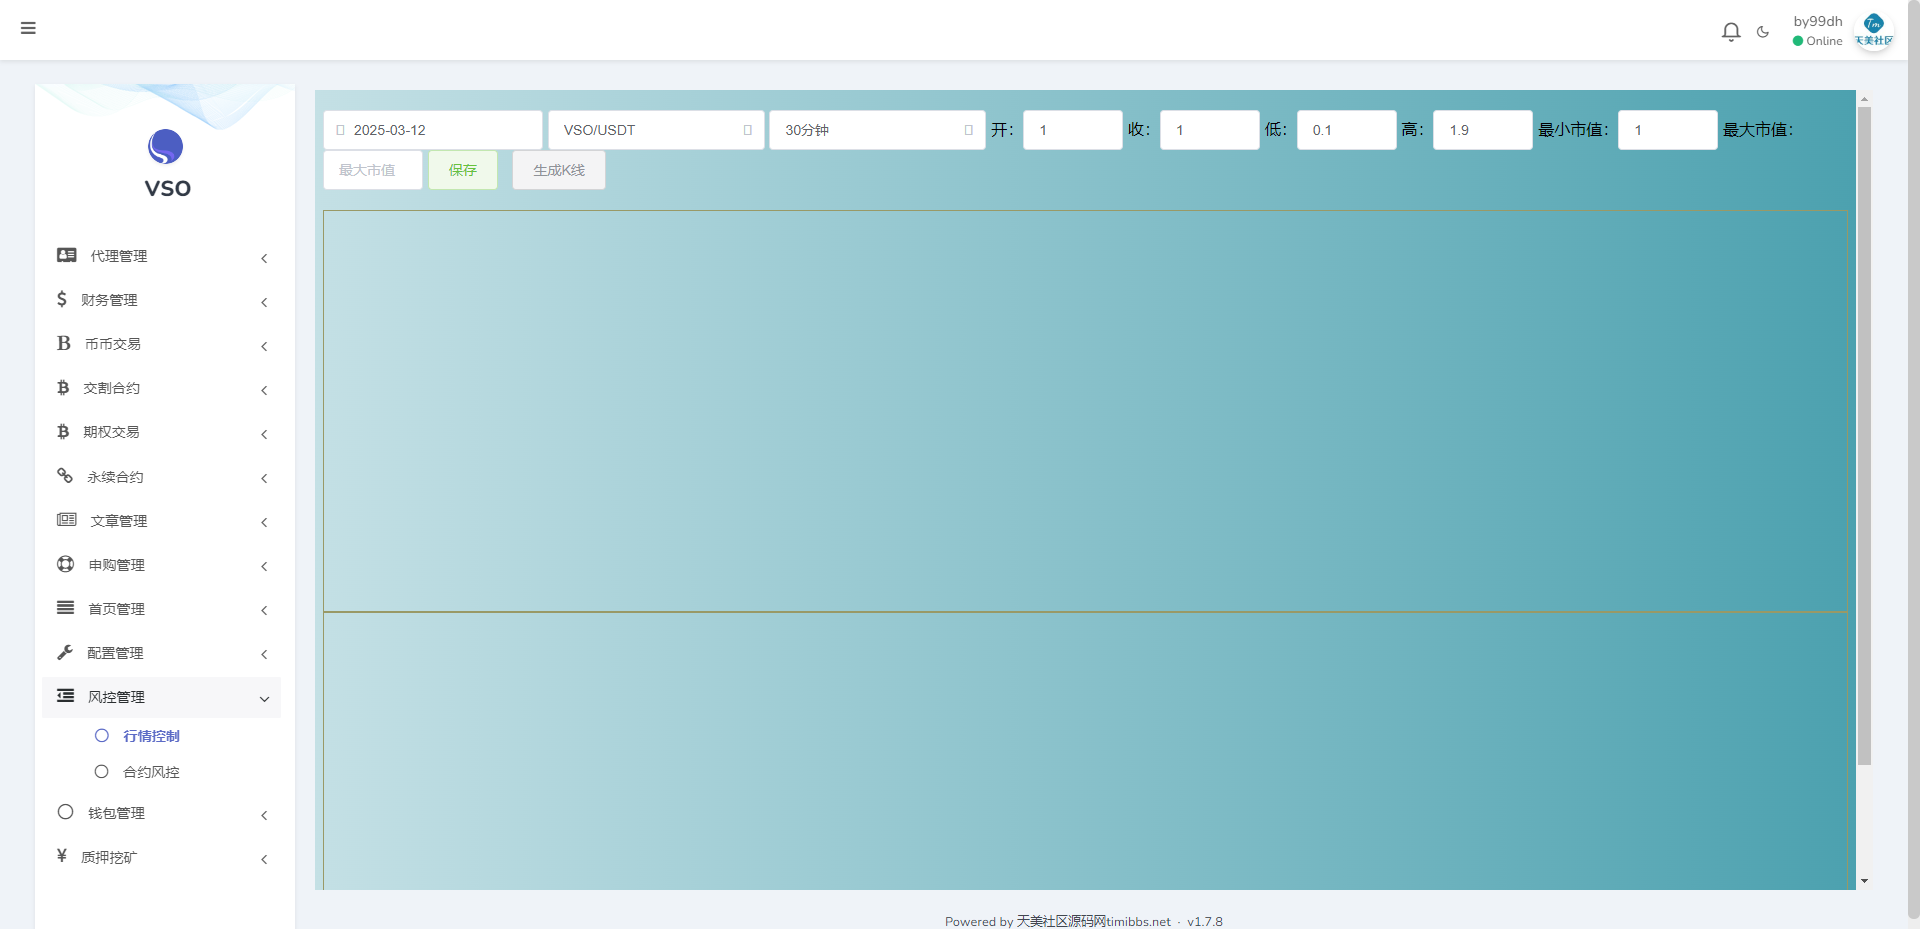The width and height of the screenshot is (1920, 929).
Task: Focus the 高 high price field
Action: (1483, 130)
